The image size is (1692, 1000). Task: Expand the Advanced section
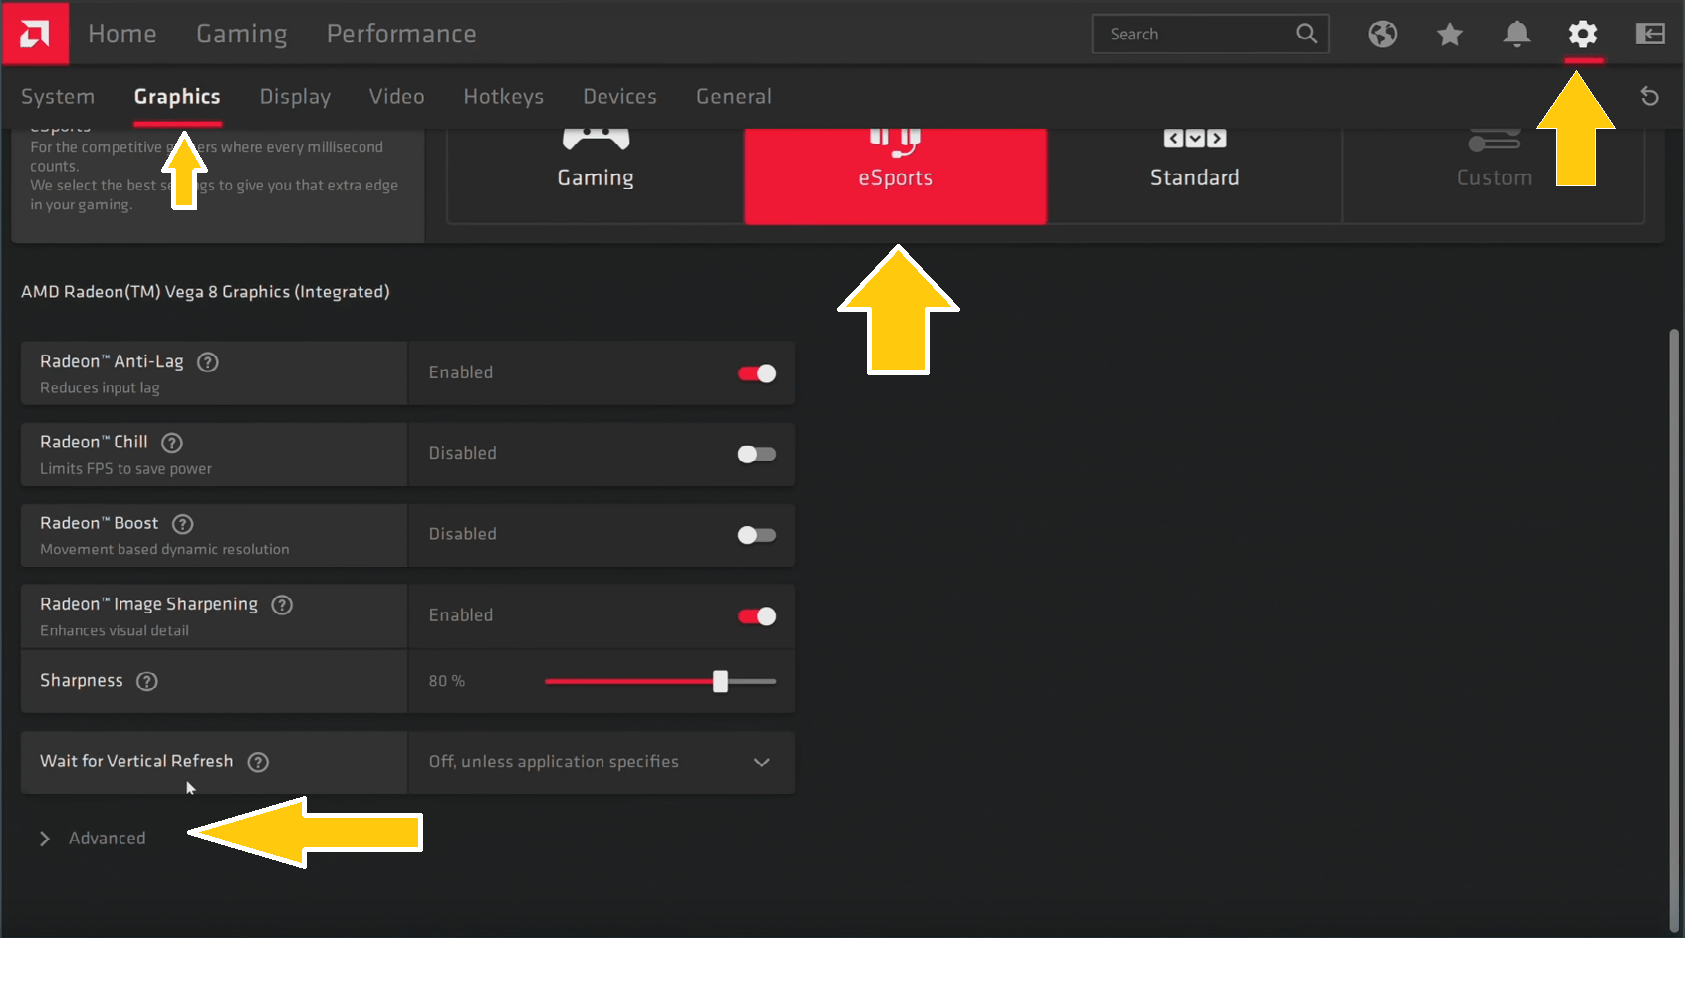click(106, 838)
